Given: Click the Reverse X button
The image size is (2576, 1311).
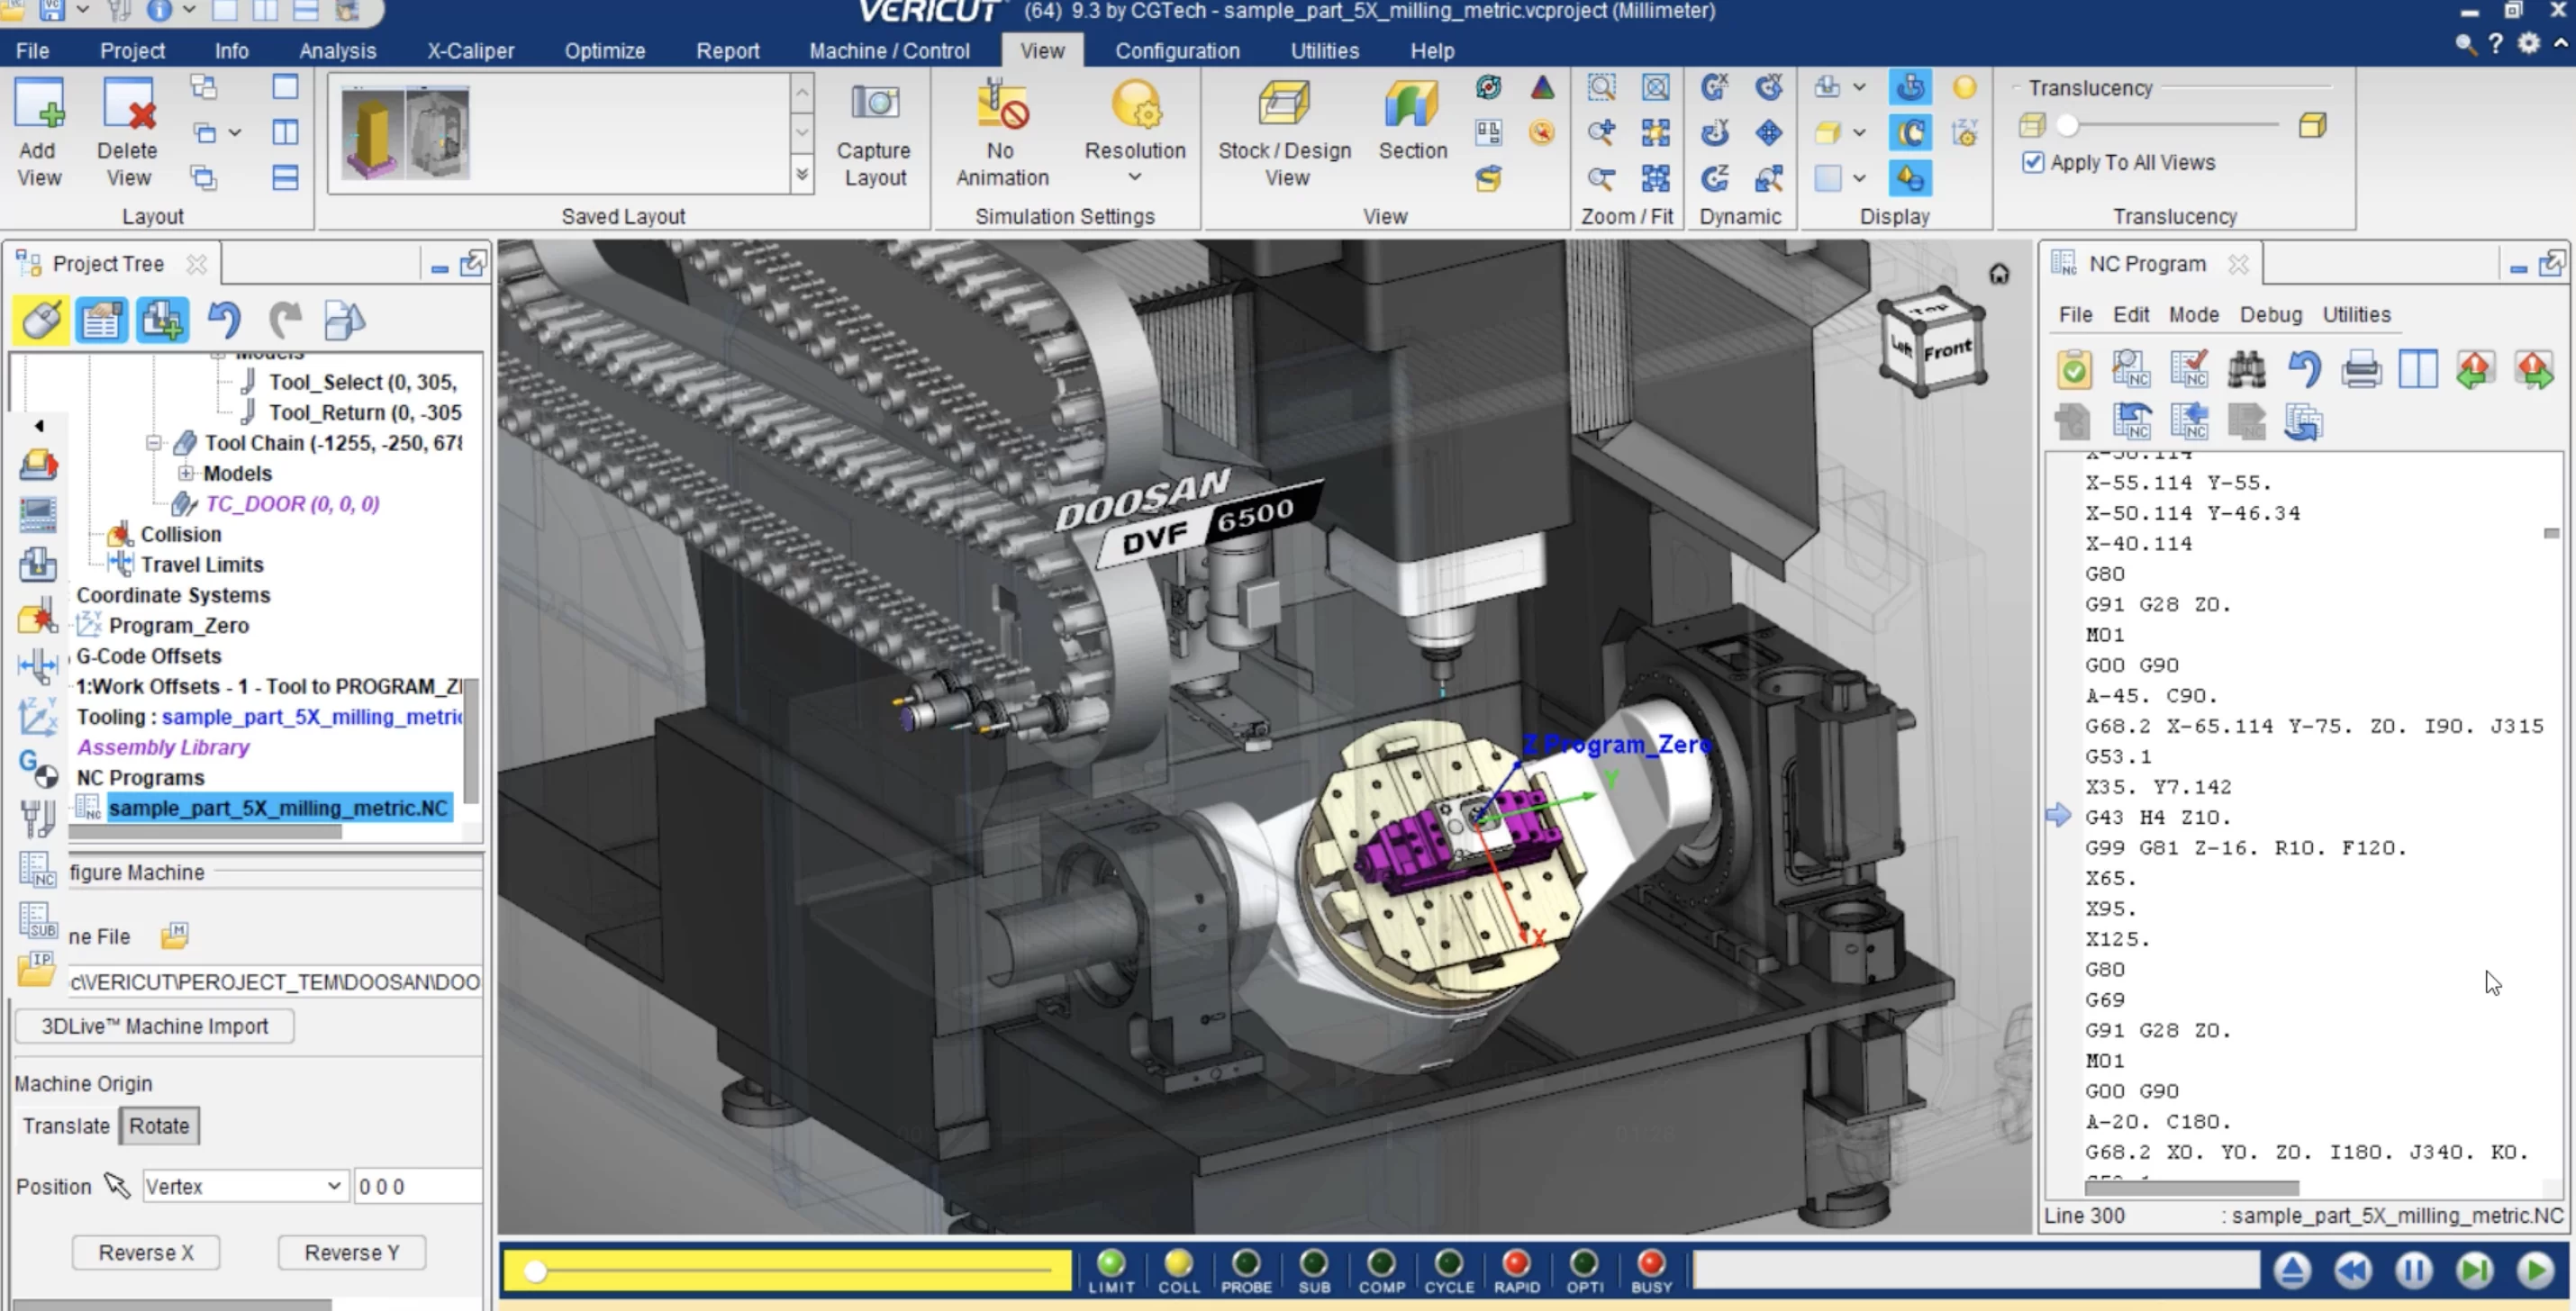Looking at the screenshot, I should tap(146, 1252).
